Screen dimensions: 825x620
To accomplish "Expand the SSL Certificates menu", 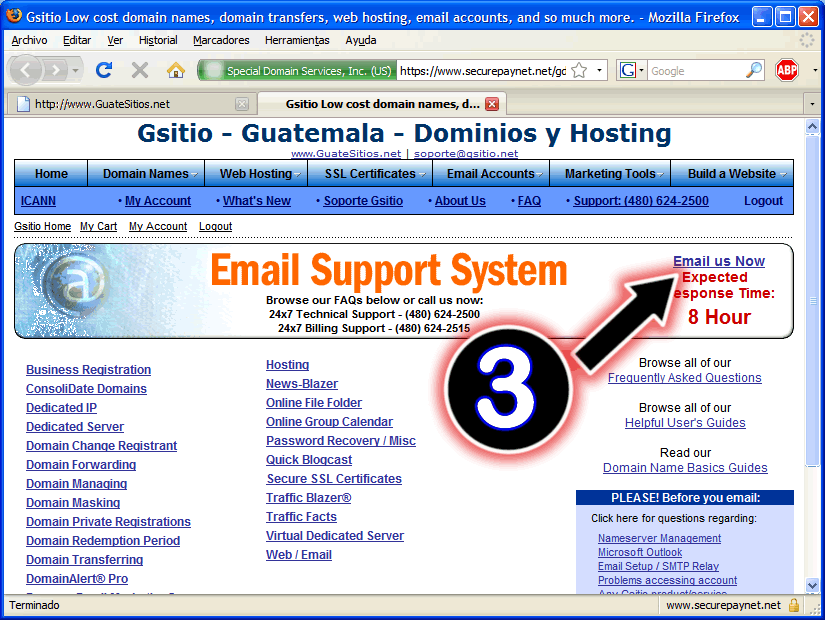I will point(370,174).
